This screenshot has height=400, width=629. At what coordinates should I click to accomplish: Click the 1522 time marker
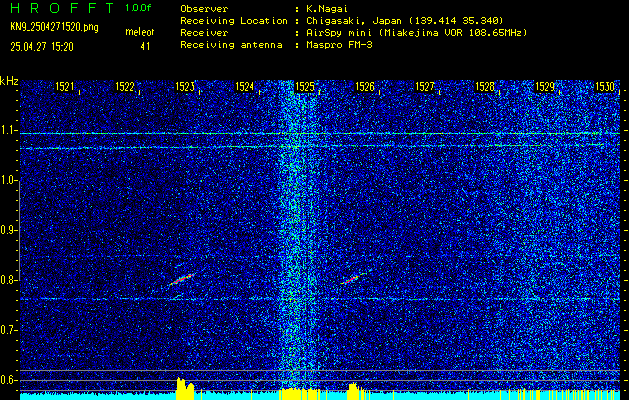click(x=124, y=87)
